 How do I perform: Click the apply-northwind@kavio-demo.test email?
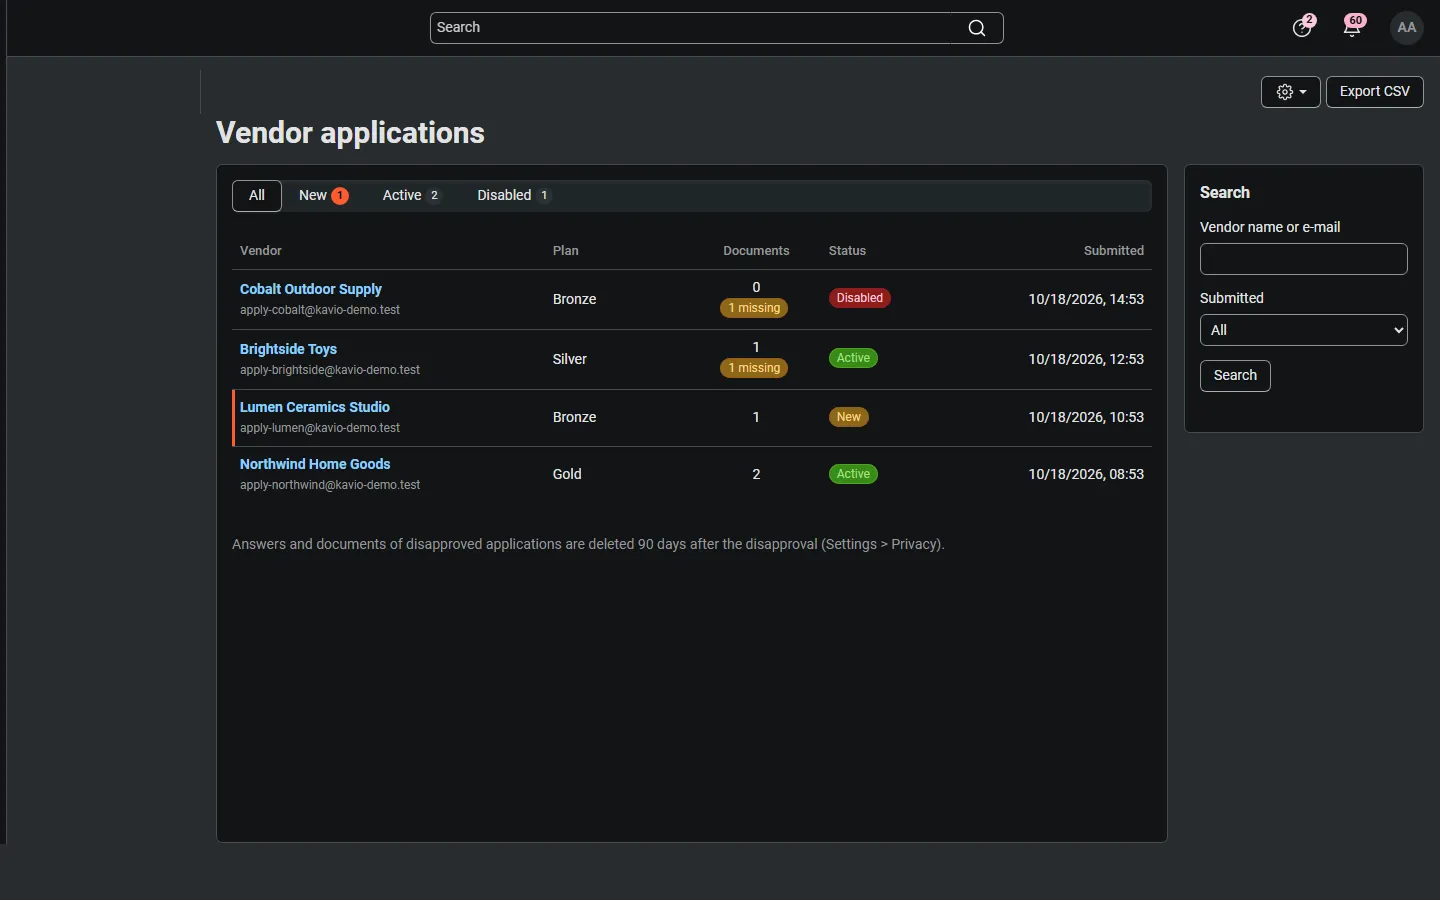tap(330, 485)
